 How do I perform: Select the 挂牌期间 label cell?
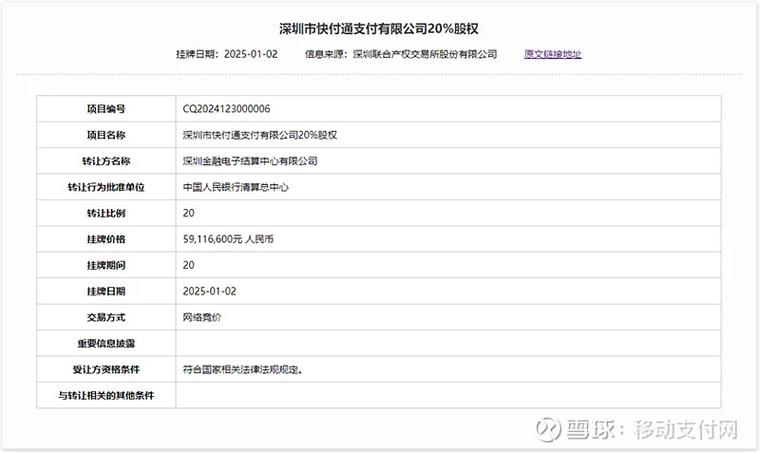click(106, 265)
